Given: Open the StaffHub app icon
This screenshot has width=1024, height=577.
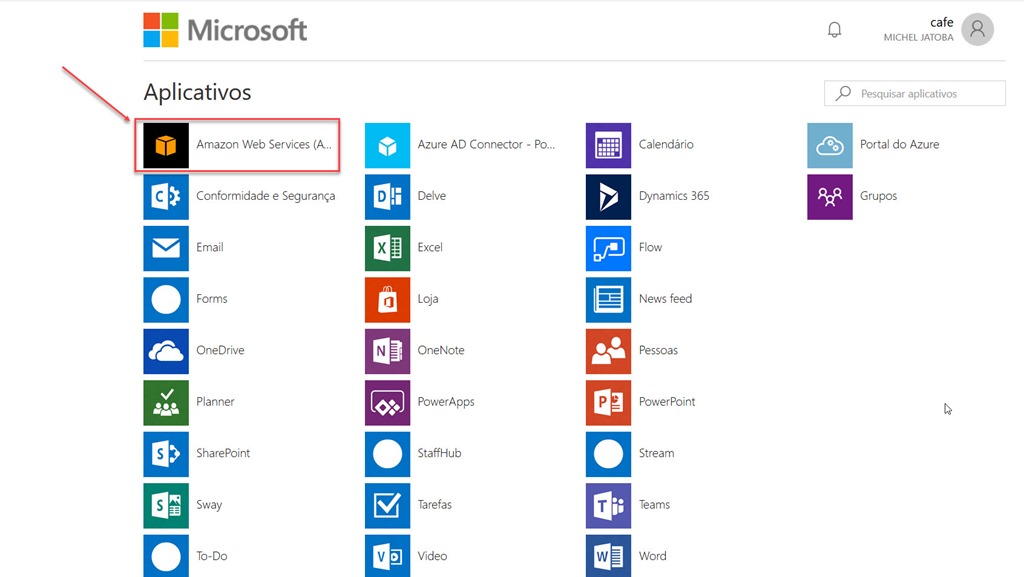Looking at the screenshot, I should point(387,454).
